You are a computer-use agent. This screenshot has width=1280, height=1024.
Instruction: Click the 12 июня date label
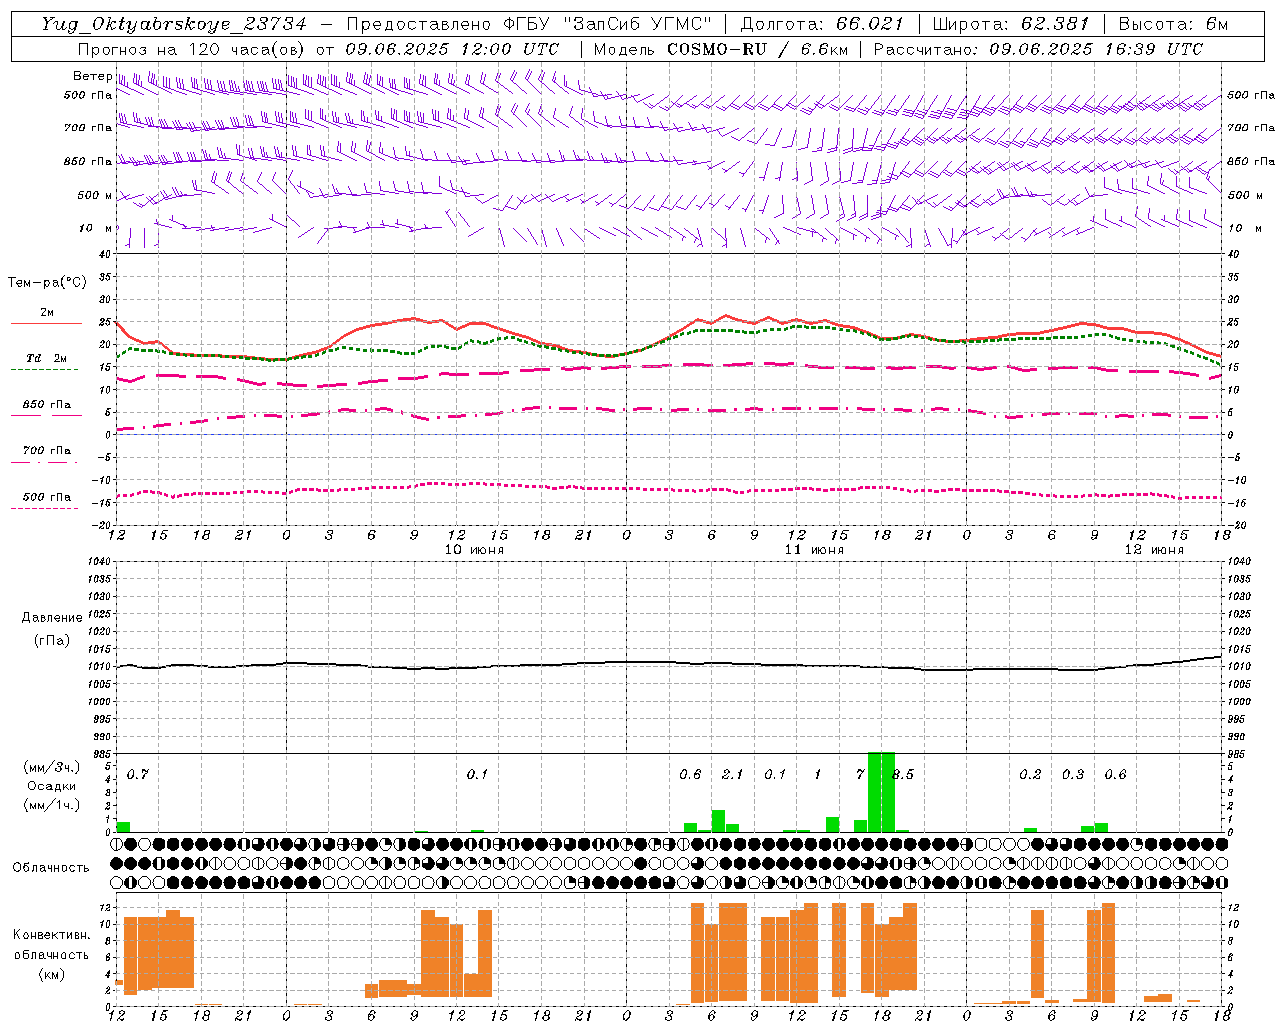tap(1154, 550)
